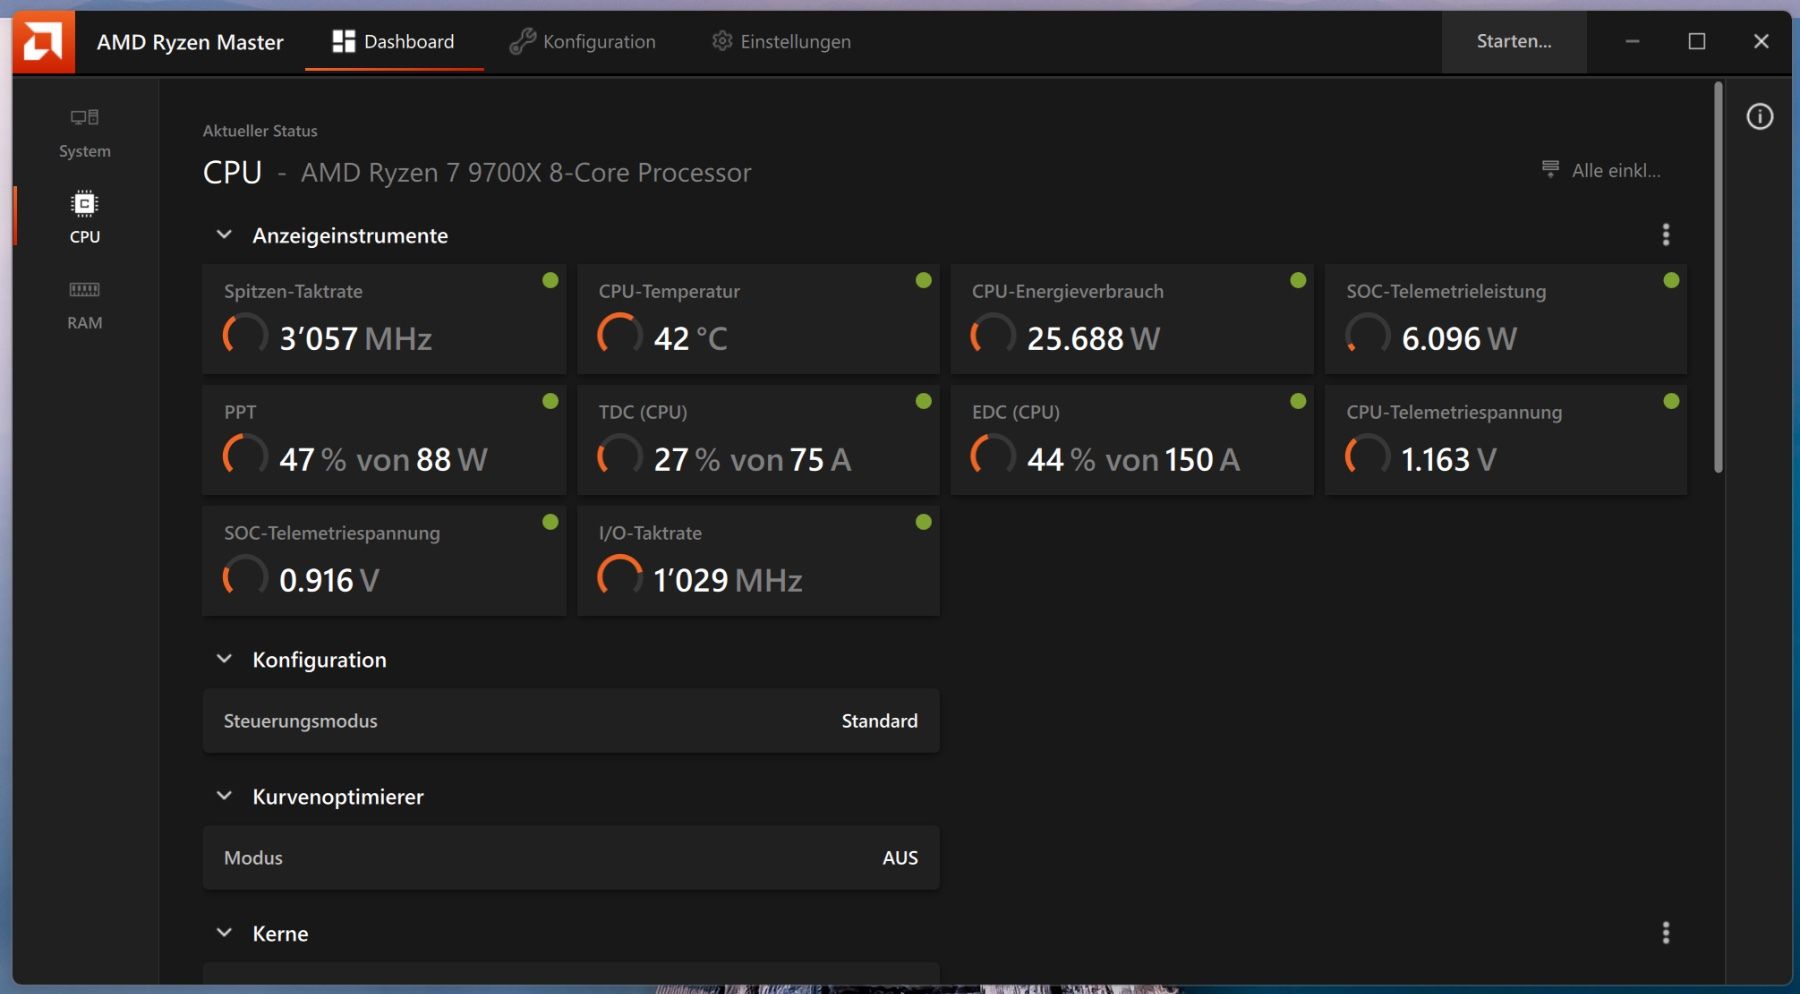Toggle green status dot on CPU-Energieverbrauch
This screenshot has height=994, width=1800.
tap(1298, 280)
